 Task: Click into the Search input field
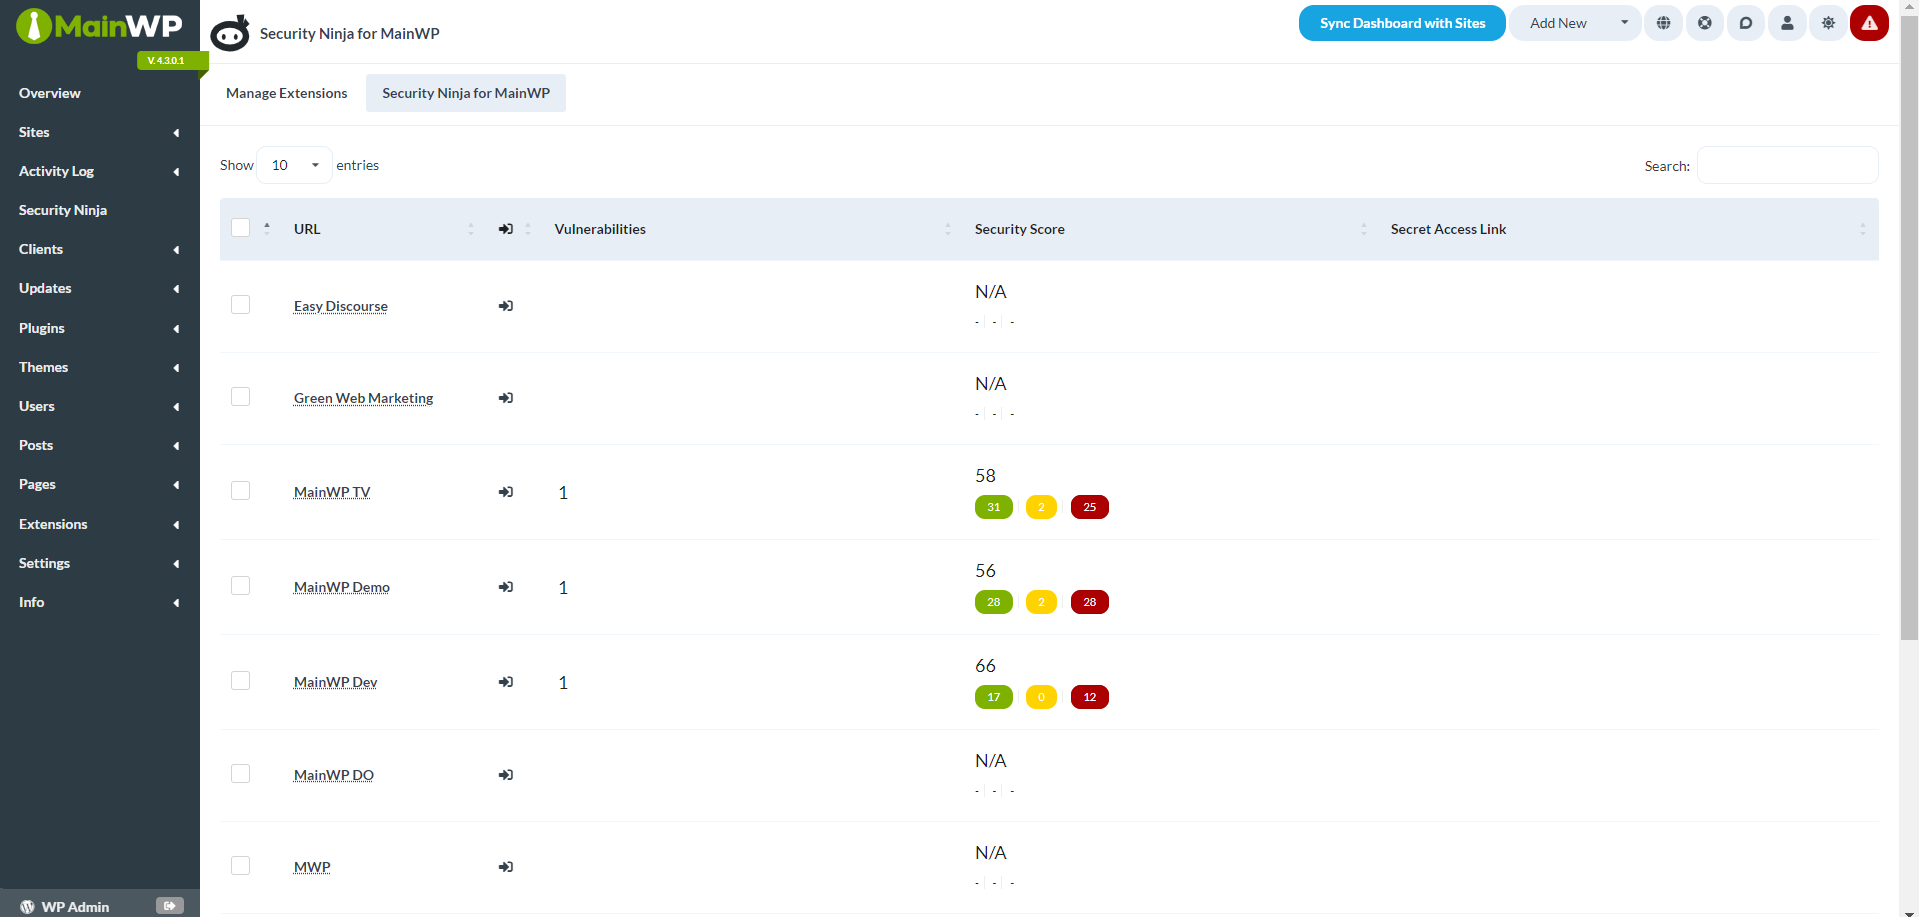[x=1787, y=165]
